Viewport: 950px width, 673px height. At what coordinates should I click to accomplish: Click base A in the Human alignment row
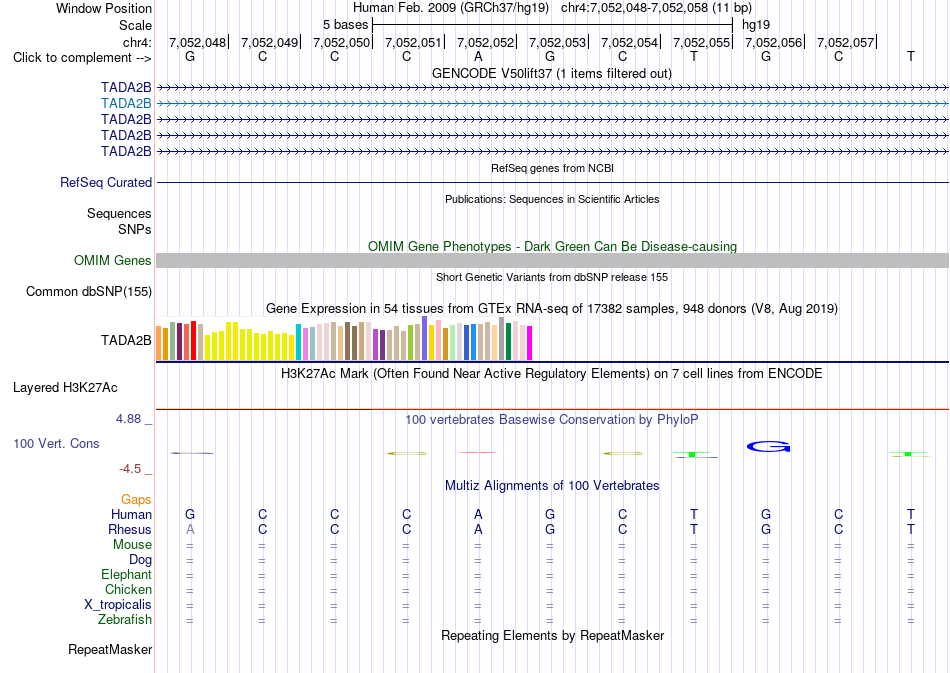[478, 514]
